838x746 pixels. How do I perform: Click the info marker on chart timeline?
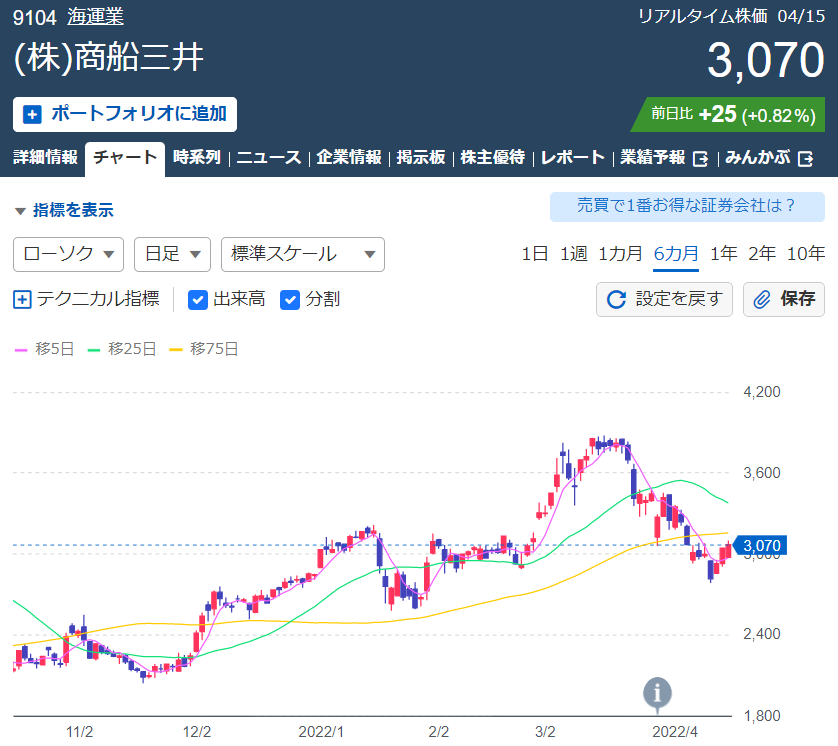point(657,694)
